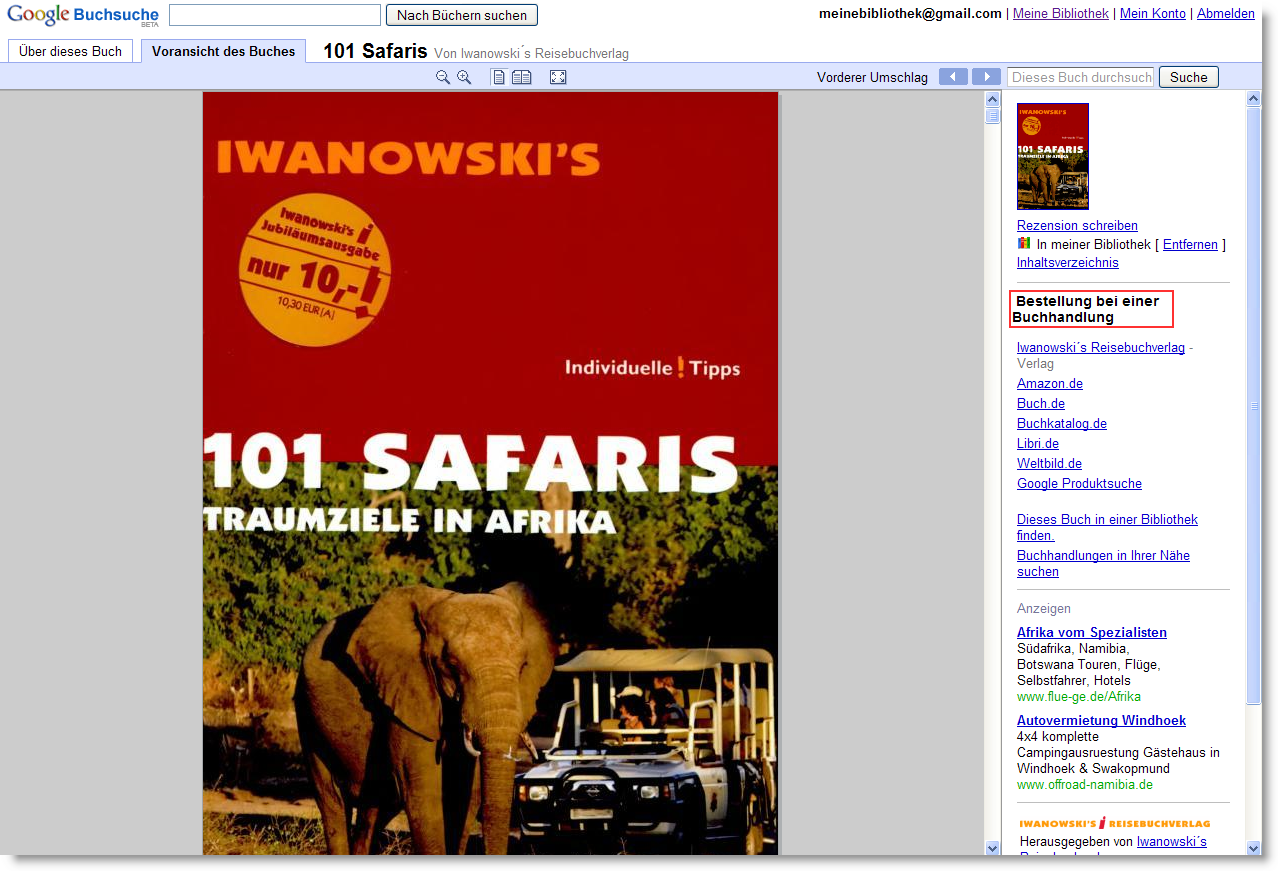The height and width of the screenshot is (871, 1278).
Task: Go to previous page arrow button
Action: point(954,77)
